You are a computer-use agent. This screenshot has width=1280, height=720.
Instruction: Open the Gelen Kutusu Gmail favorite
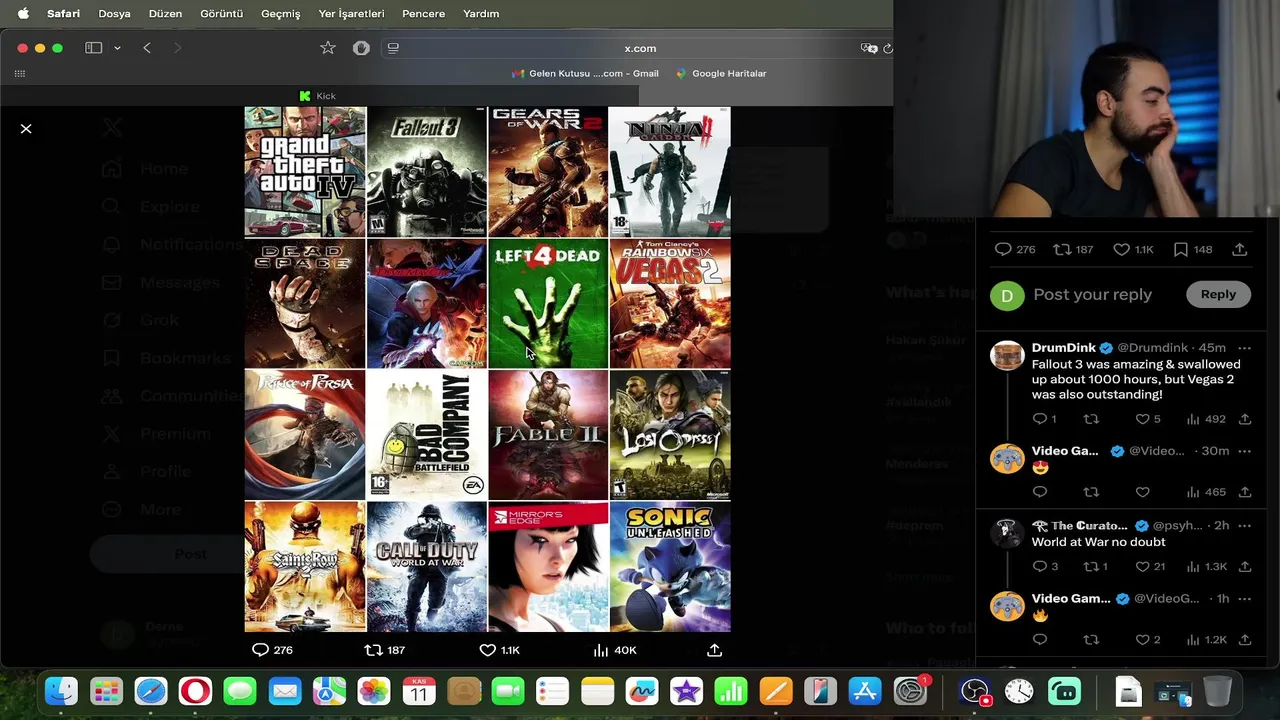point(585,73)
